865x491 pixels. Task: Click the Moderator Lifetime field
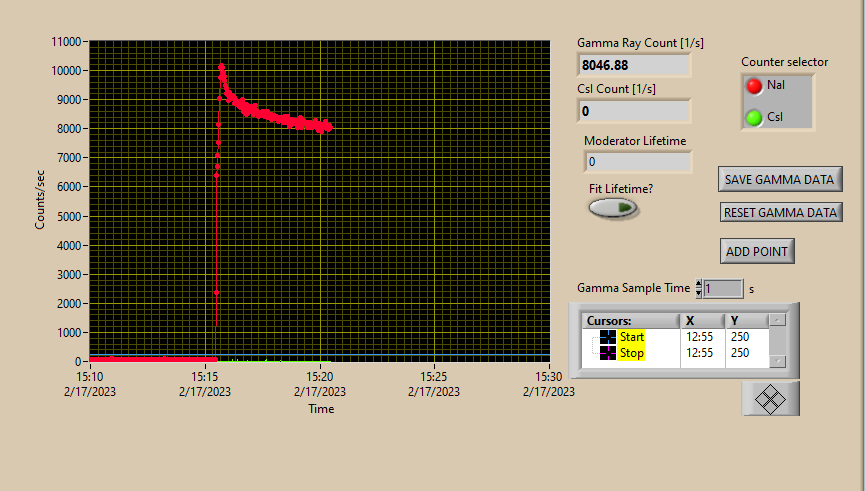pos(638,162)
